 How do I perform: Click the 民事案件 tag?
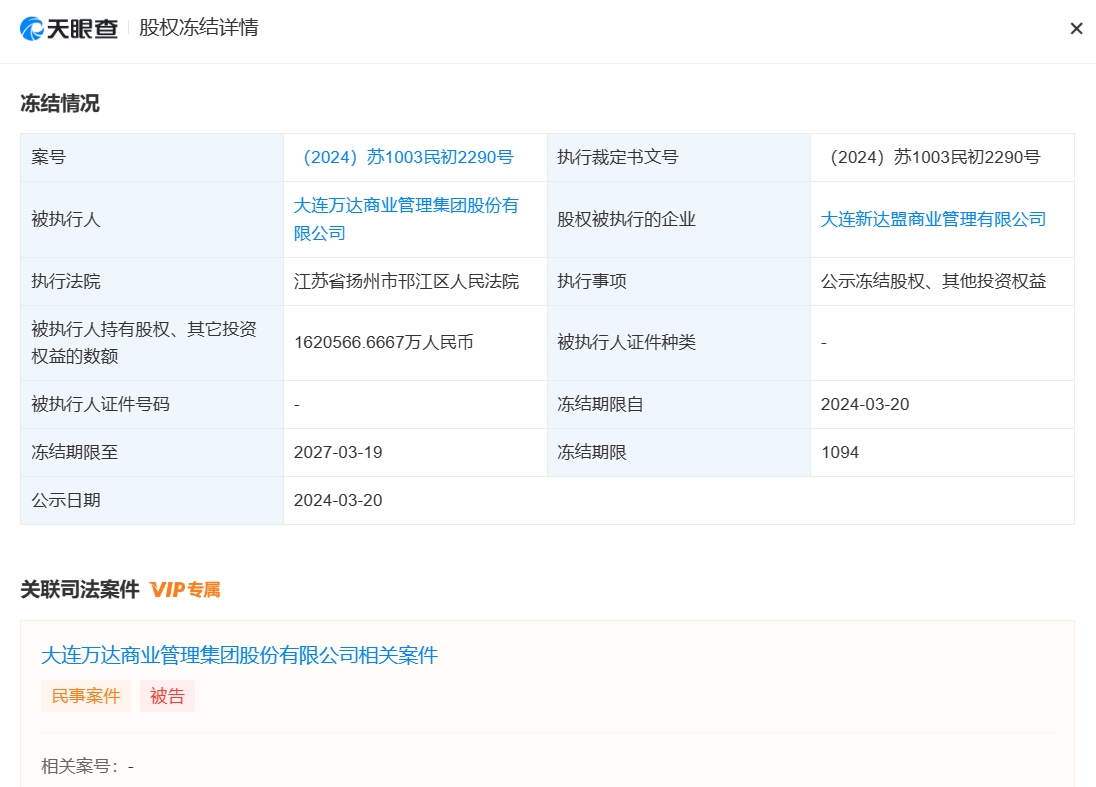86,696
